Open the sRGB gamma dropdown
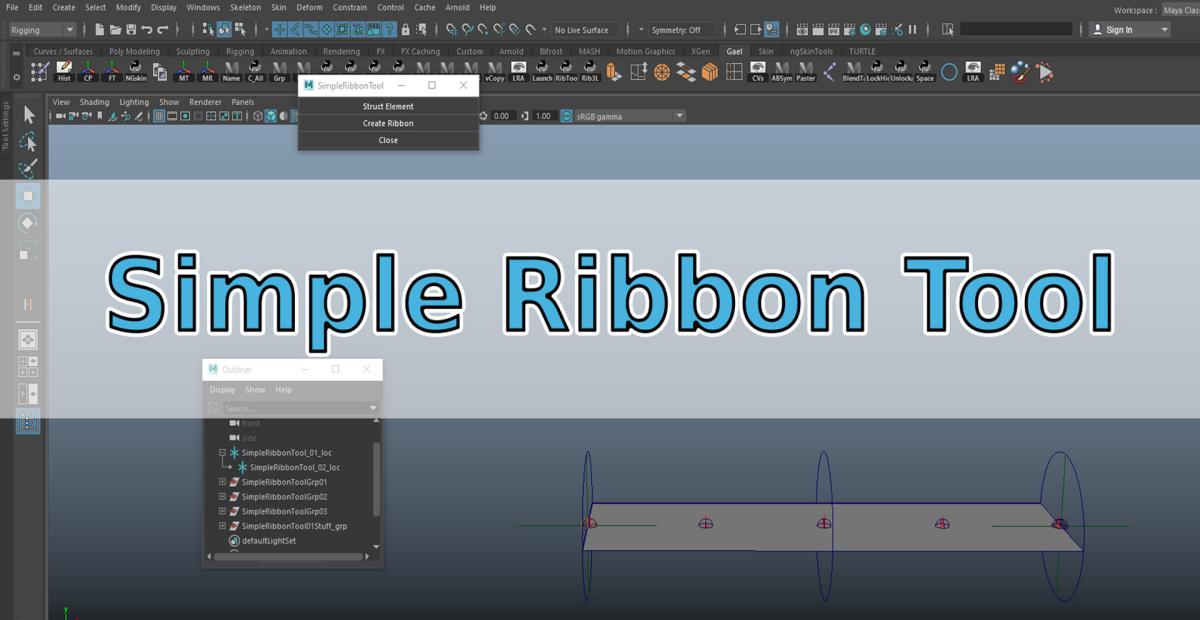1200x620 pixels. pyautogui.click(x=679, y=116)
